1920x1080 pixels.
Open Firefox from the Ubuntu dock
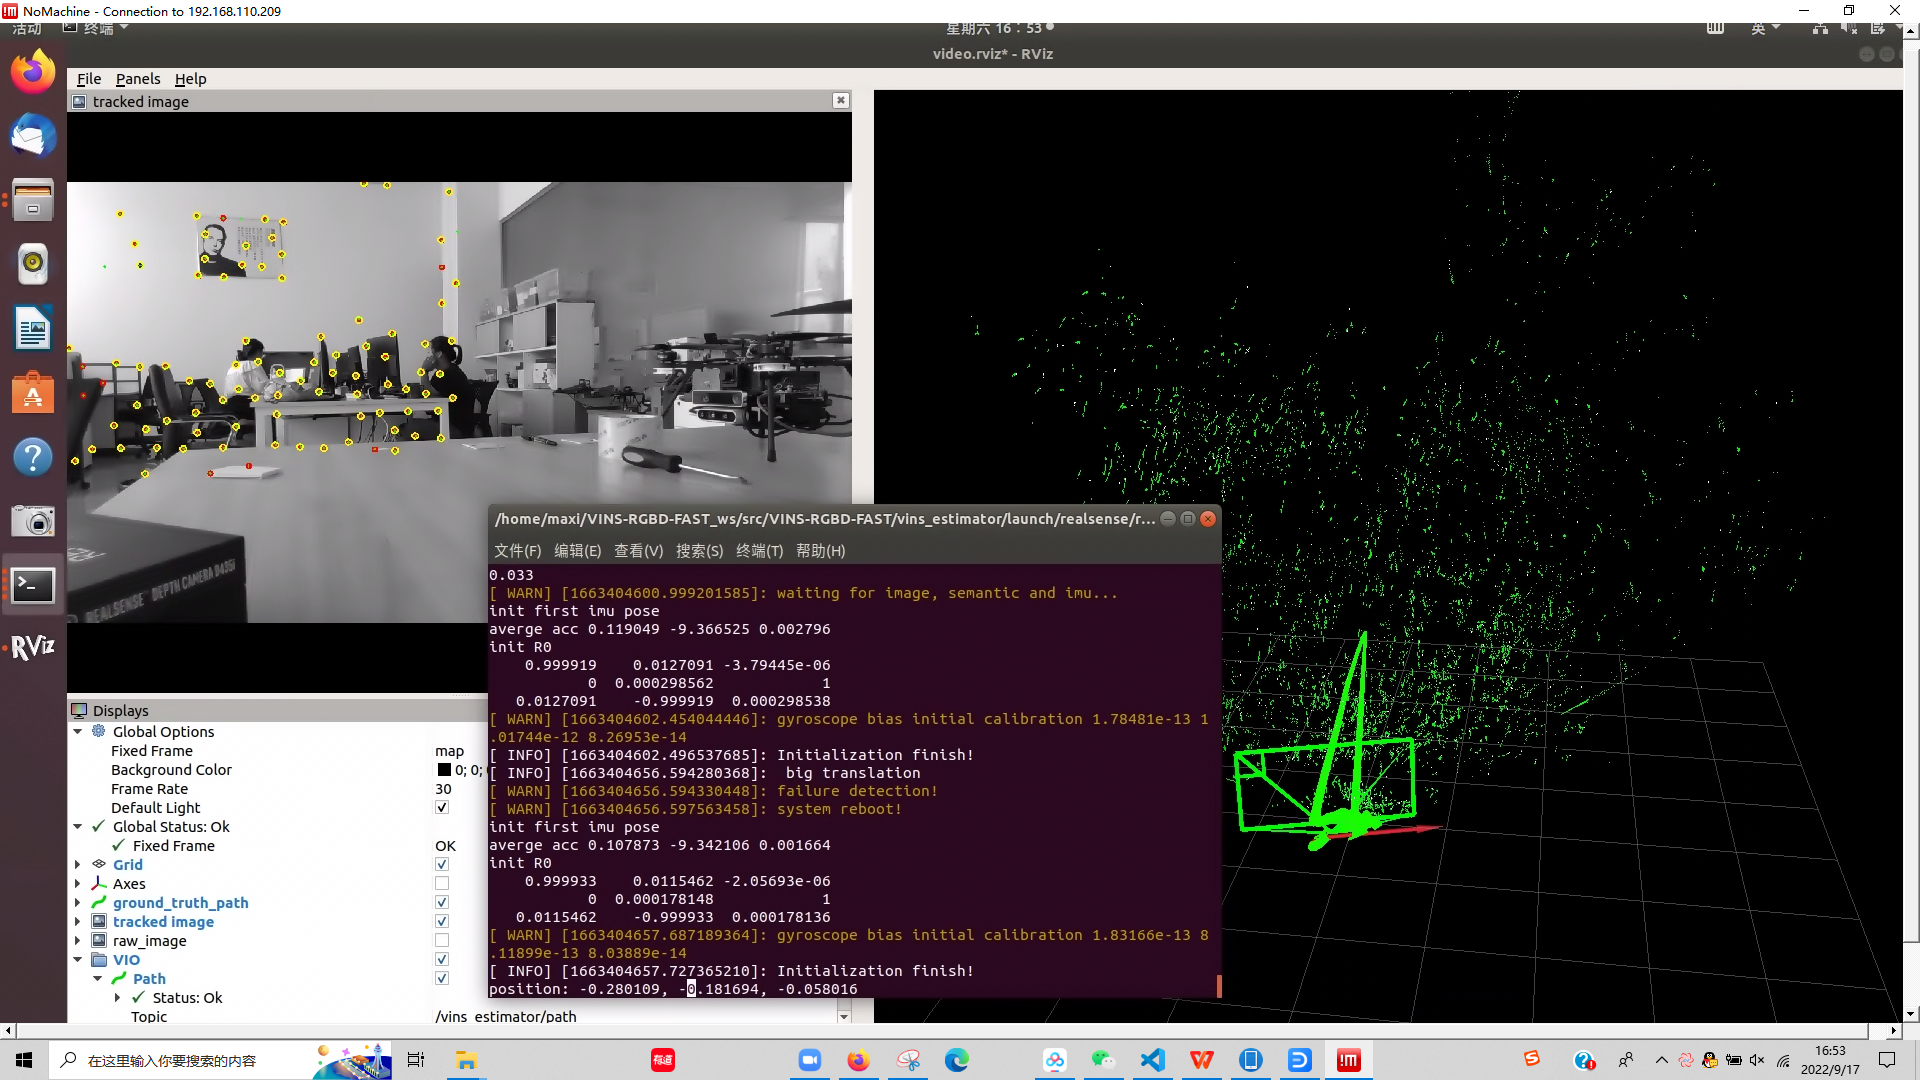(x=33, y=71)
